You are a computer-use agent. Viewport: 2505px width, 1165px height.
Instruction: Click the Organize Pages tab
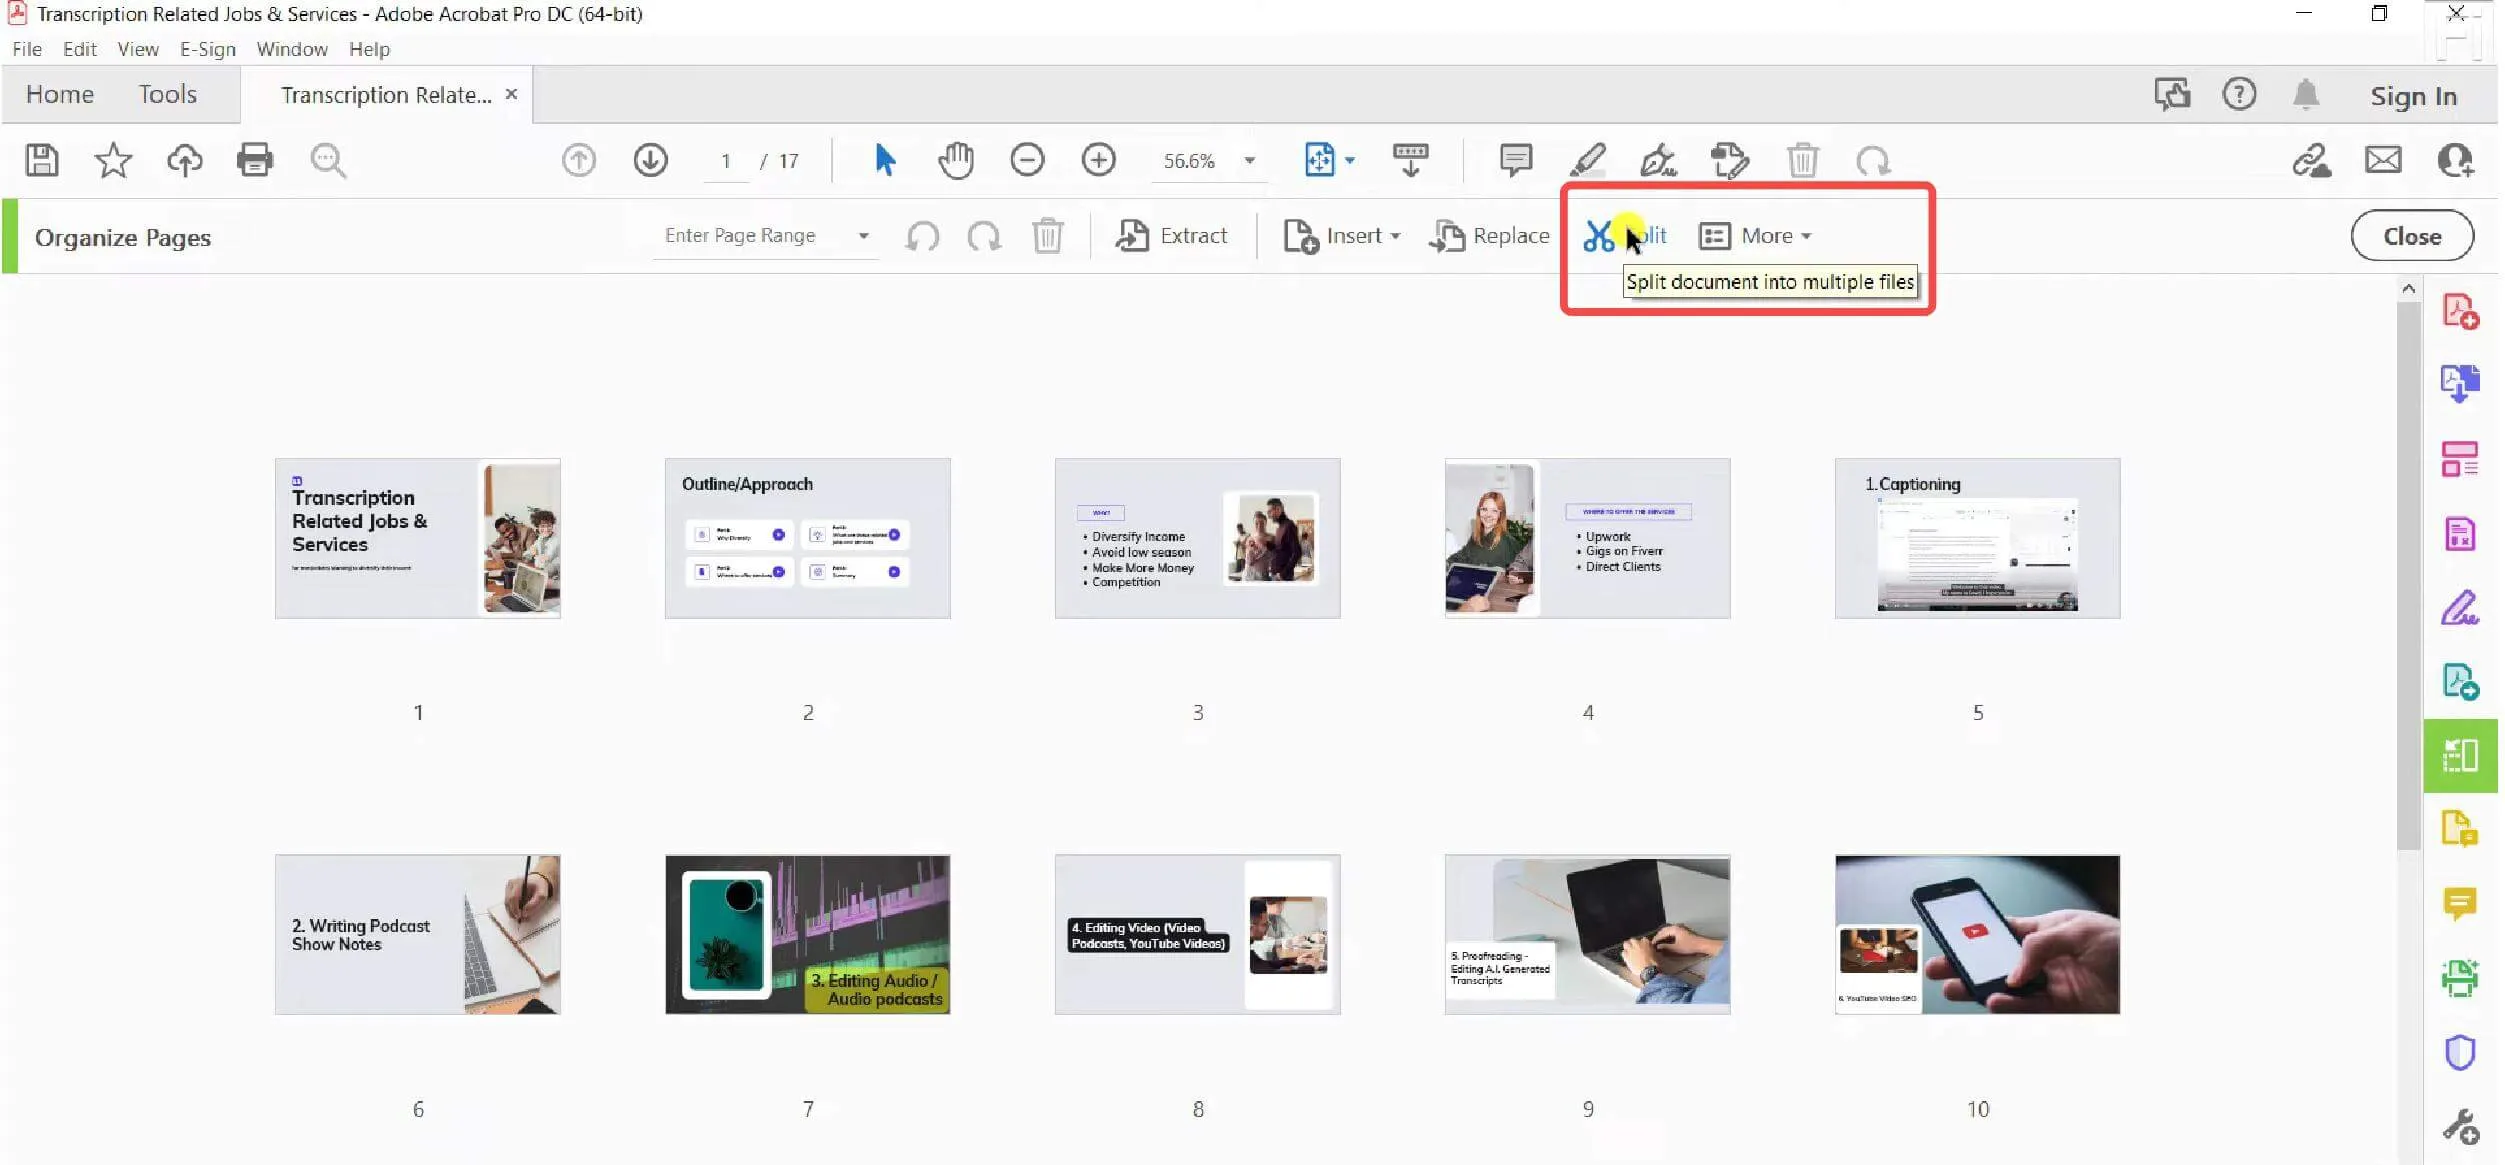(125, 237)
